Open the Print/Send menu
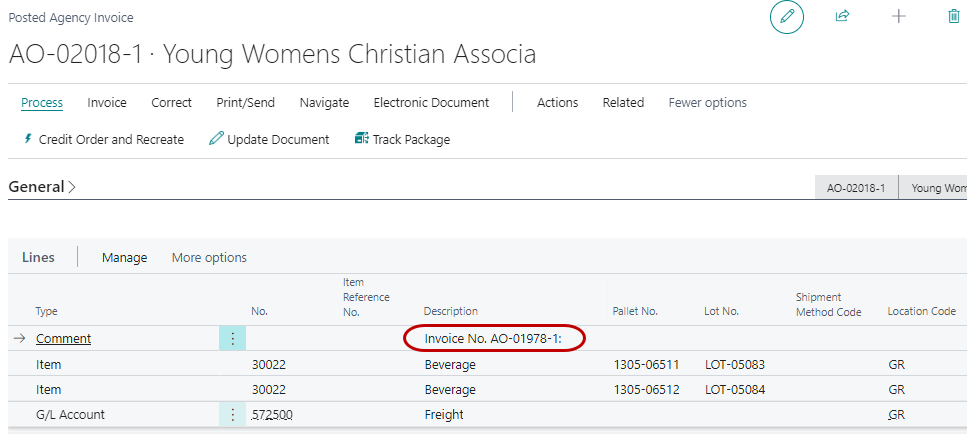The image size is (967, 434). (x=245, y=103)
